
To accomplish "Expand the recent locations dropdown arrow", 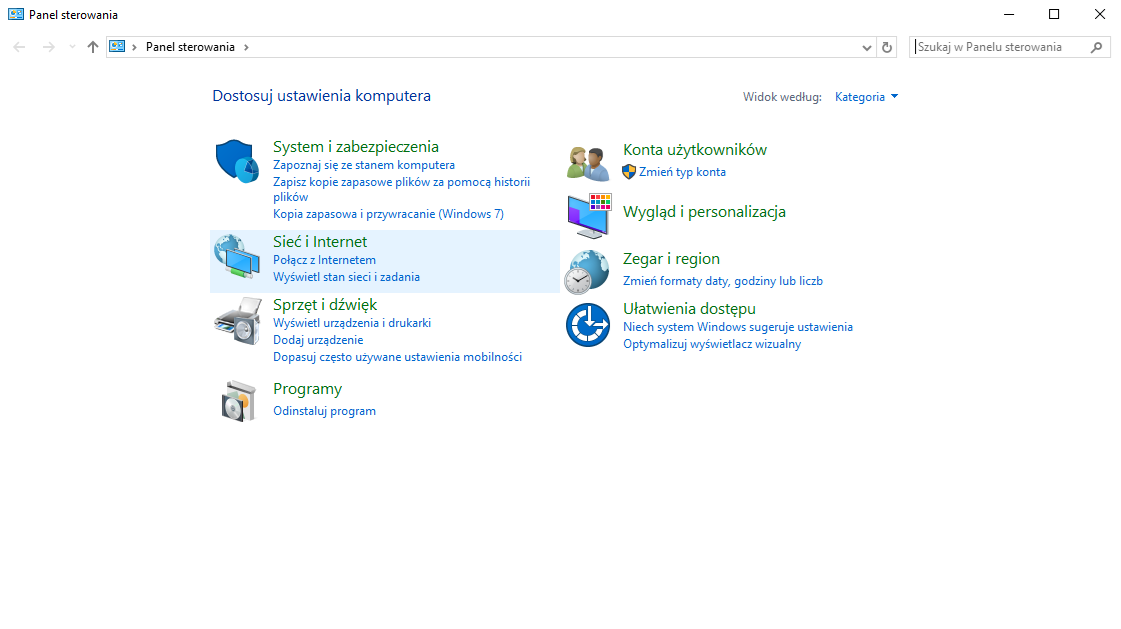I will point(71,47).
